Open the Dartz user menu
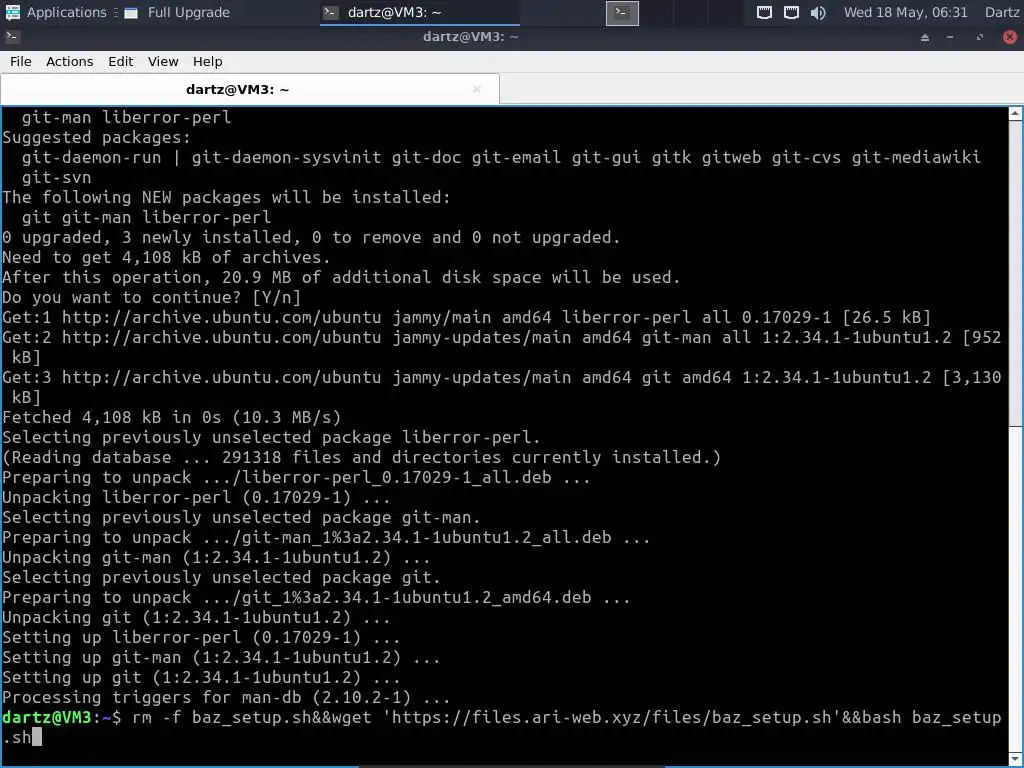Screen dimensions: 1024x768 [1002, 12]
